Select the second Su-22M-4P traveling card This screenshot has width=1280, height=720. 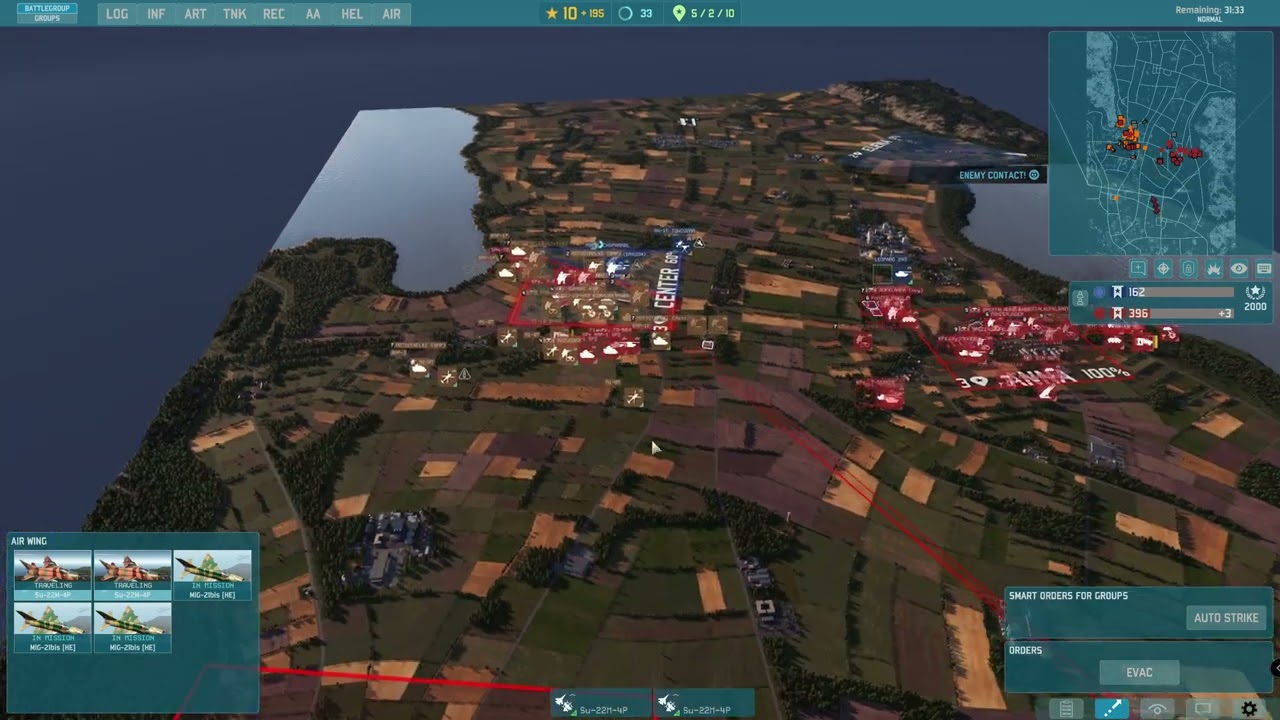pyautogui.click(x=133, y=575)
